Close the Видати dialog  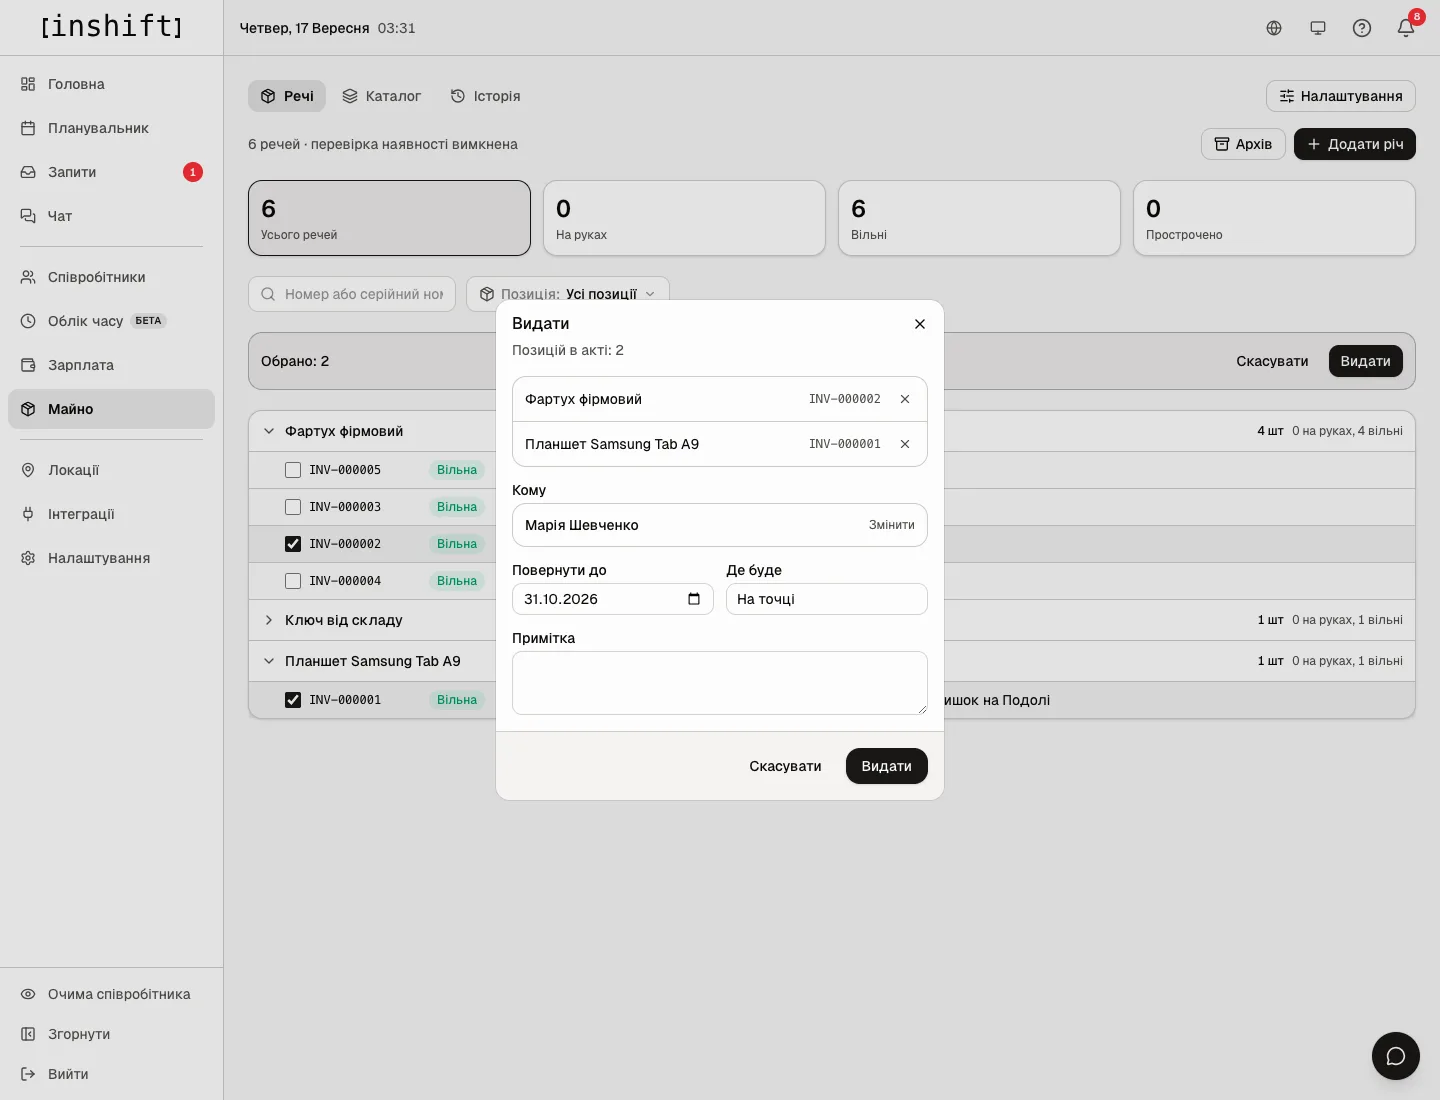coord(920,324)
